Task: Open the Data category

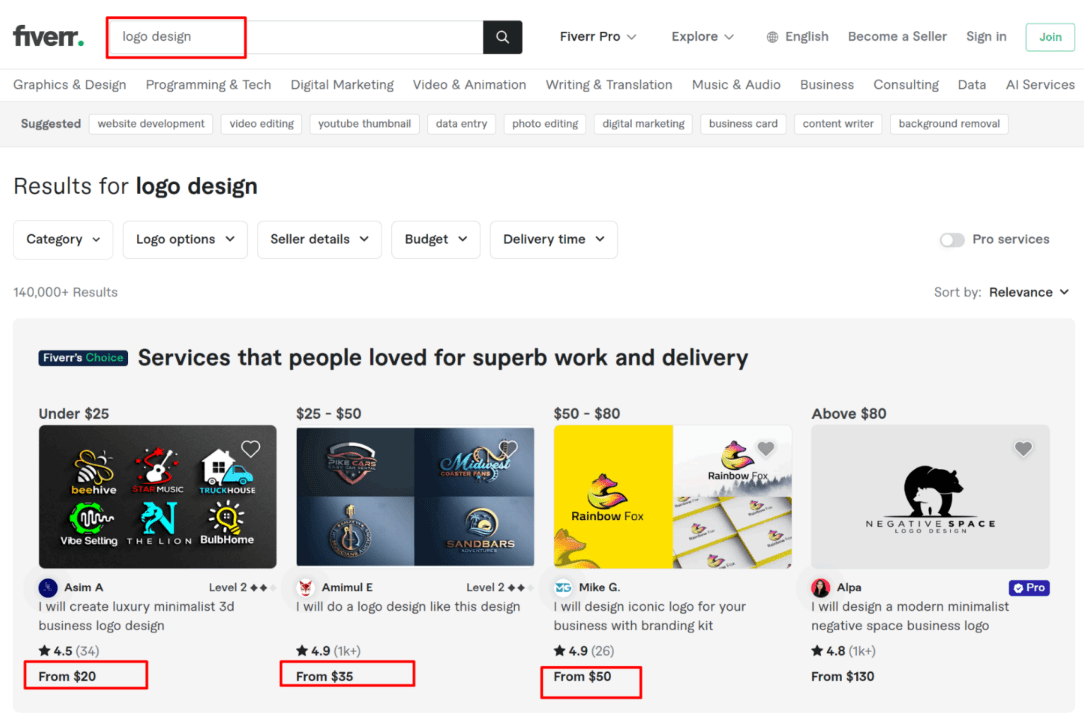Action: 972,85
